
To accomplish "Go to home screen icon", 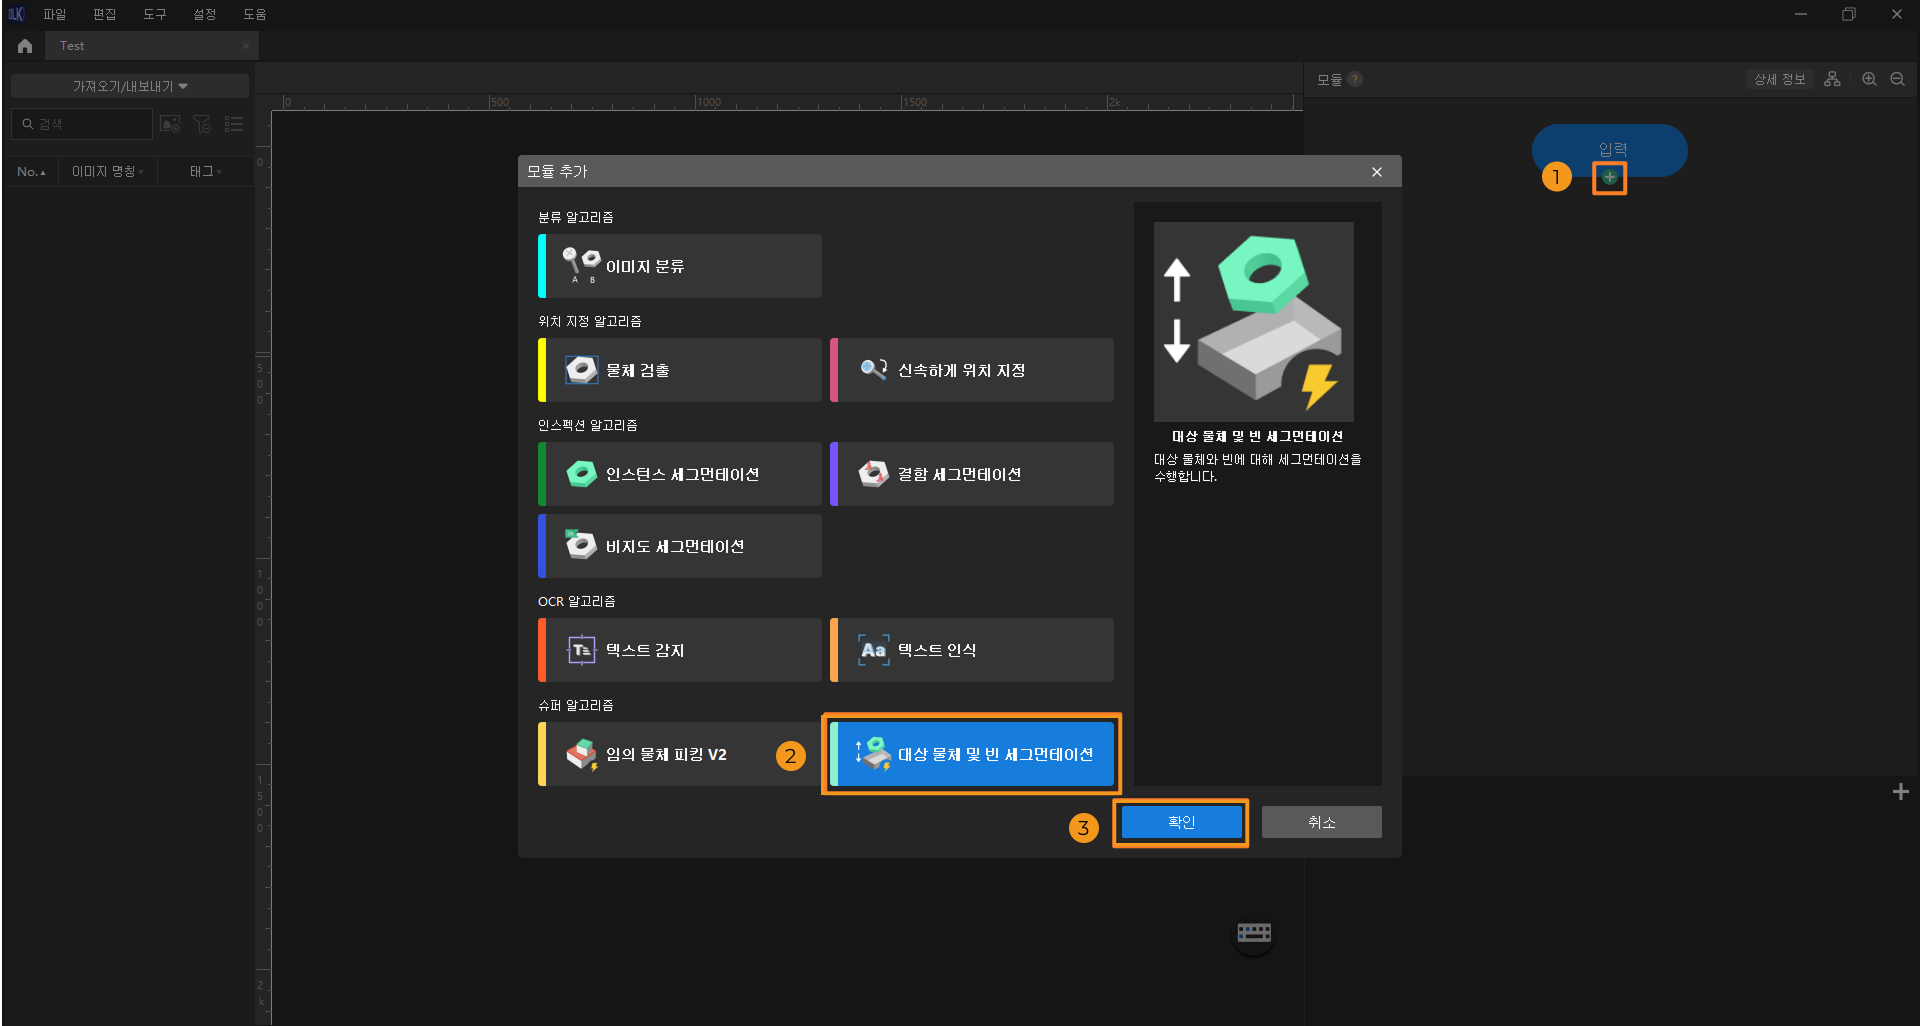I will (25, 46).
